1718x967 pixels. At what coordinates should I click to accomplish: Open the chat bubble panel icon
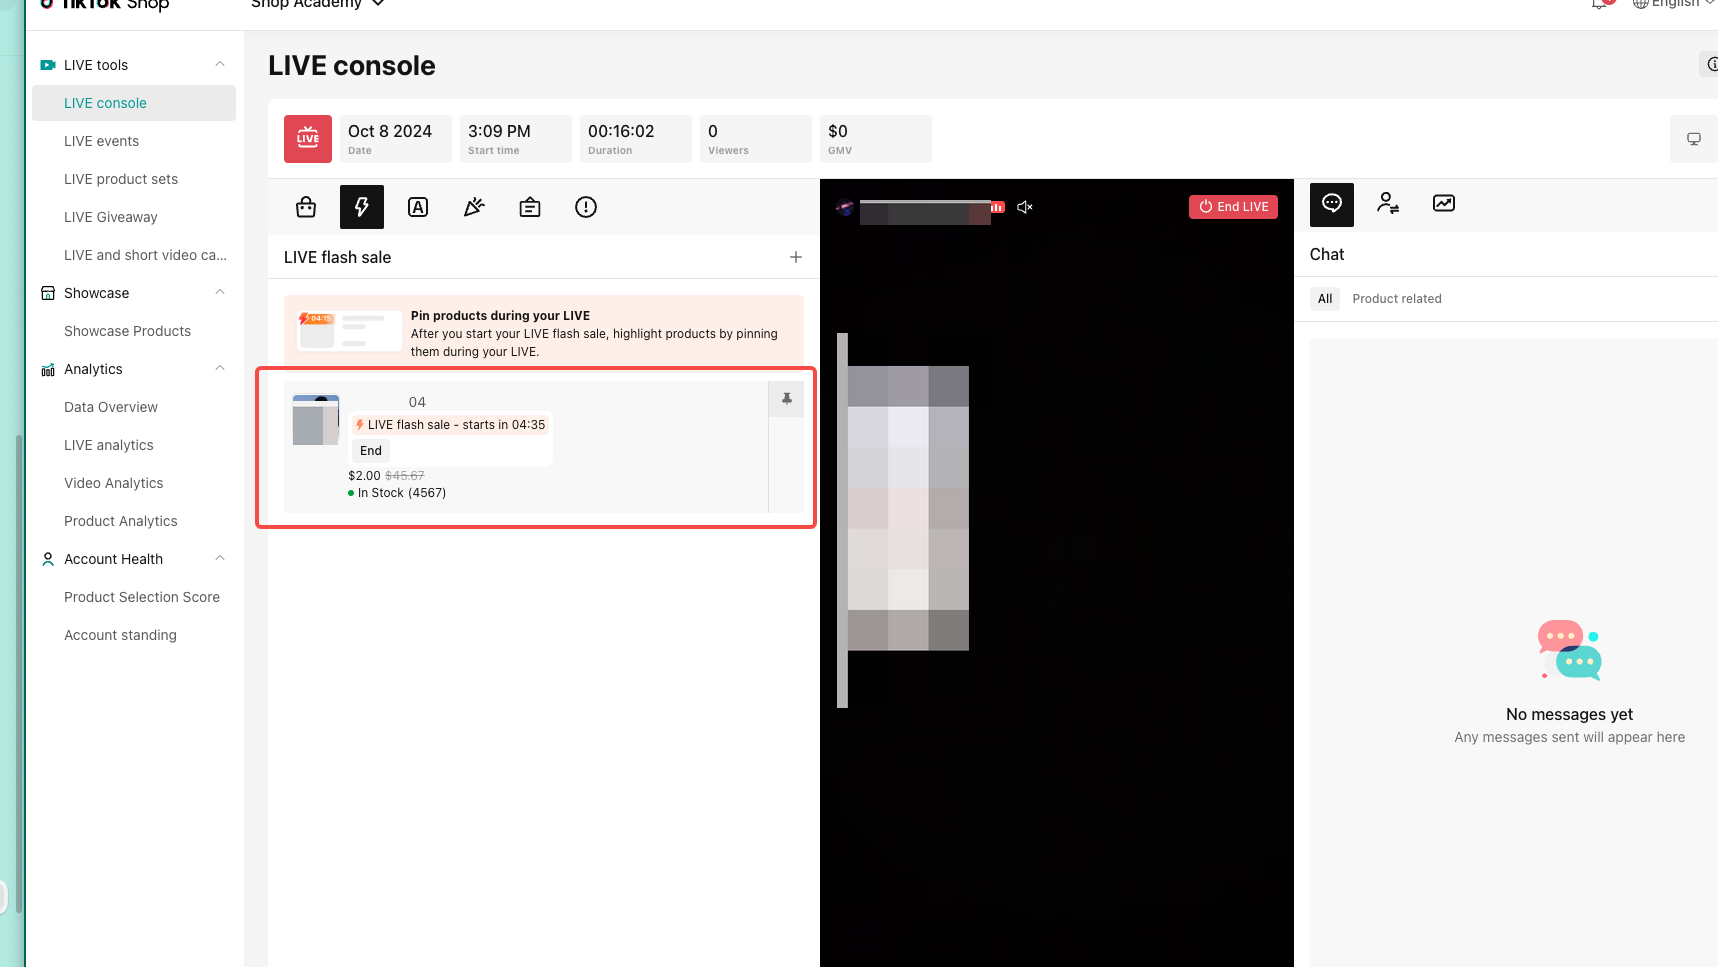pyautogui.click(x=1332, y=204)
